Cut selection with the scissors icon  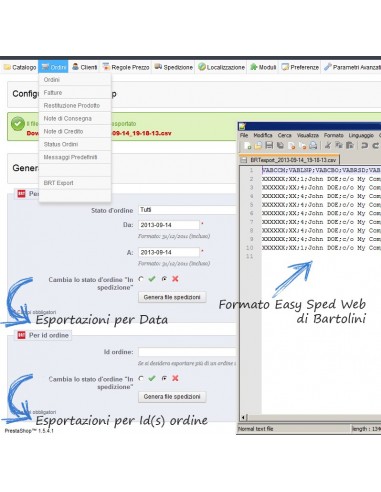pos(328,146)
